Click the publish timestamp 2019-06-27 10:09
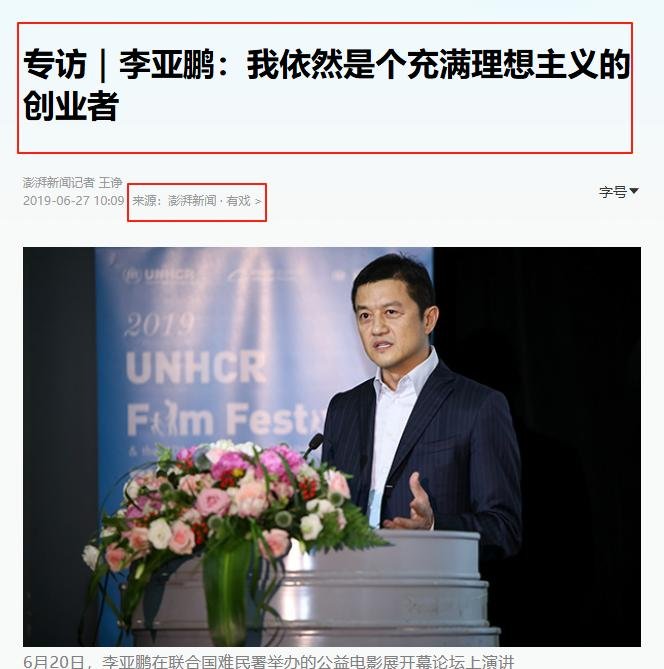Viewport: 664px width, 669px height. (73, 201)
